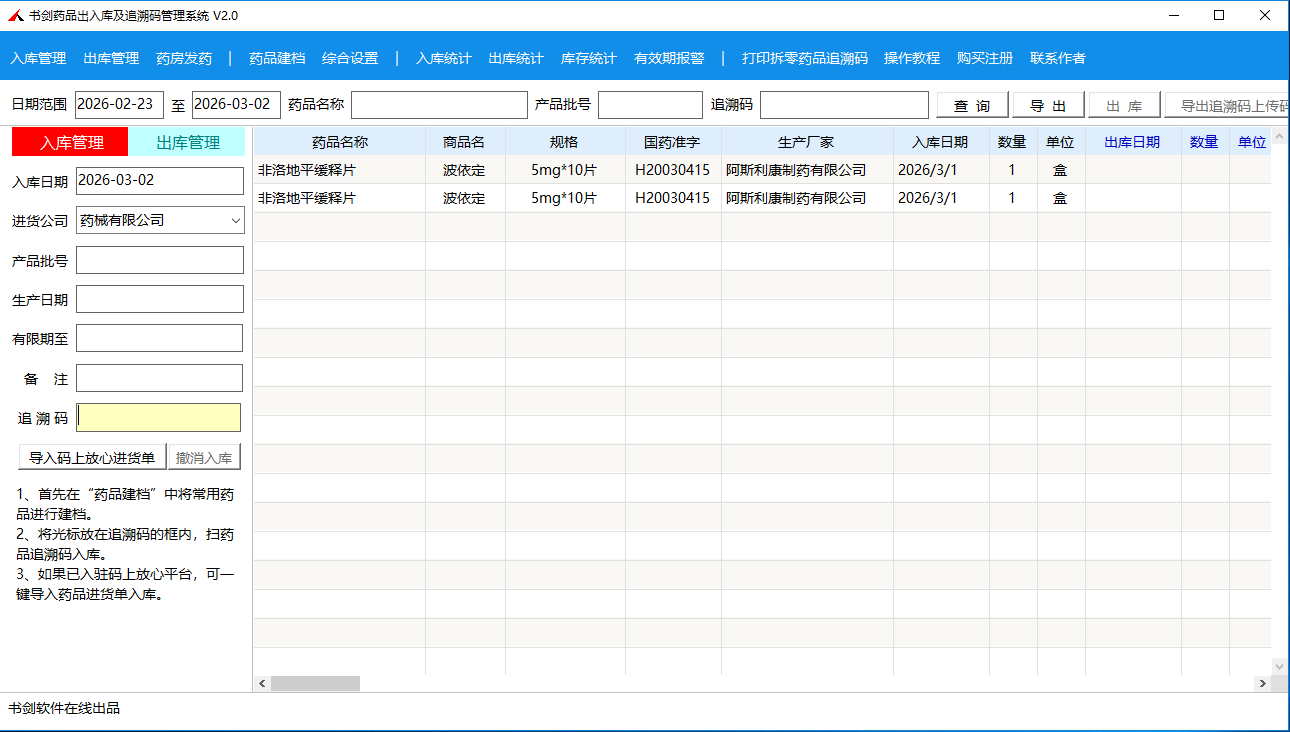The image size is (1290, 732).
Task: Click the 导出 button
Action: (1048, 105)
